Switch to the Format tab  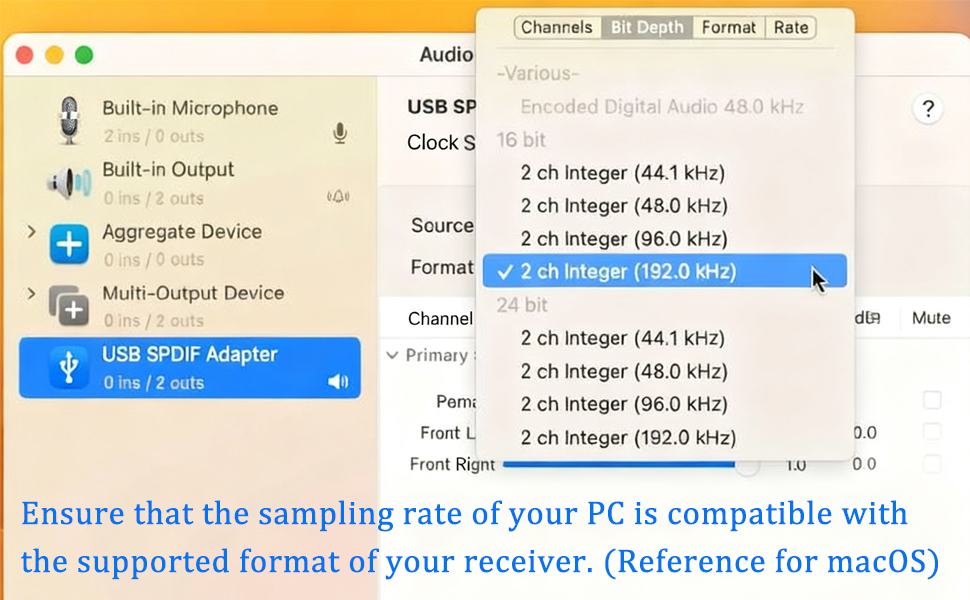click(x=729, y=27)
